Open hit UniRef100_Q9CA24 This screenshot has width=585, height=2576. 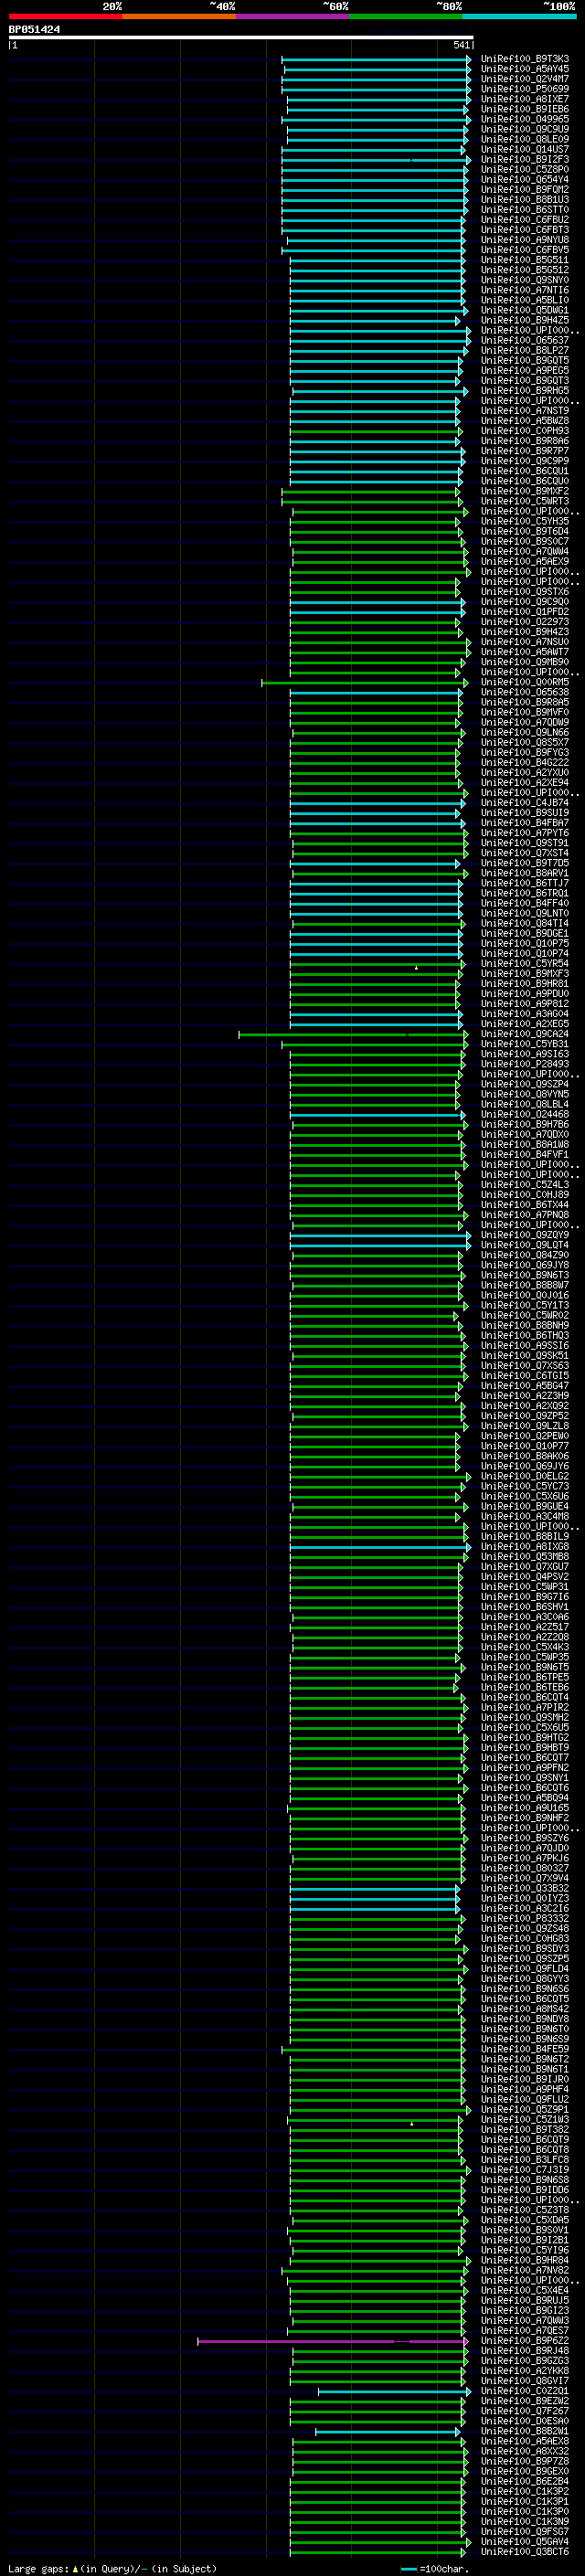[x=525, y=1034]
